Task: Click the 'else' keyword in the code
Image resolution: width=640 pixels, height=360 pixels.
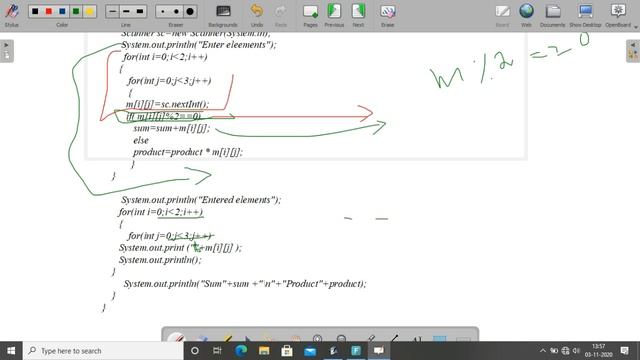Action: click(141, 140)
